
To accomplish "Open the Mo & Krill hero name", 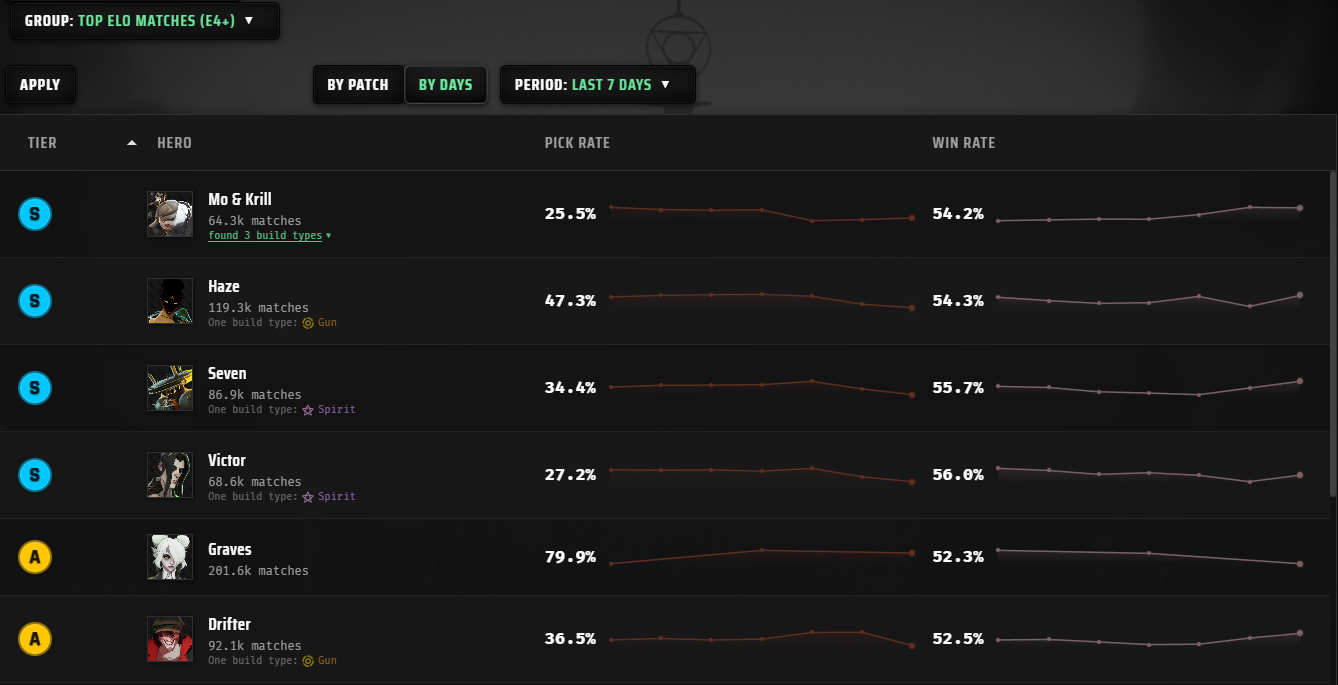I will click(240, 199).
